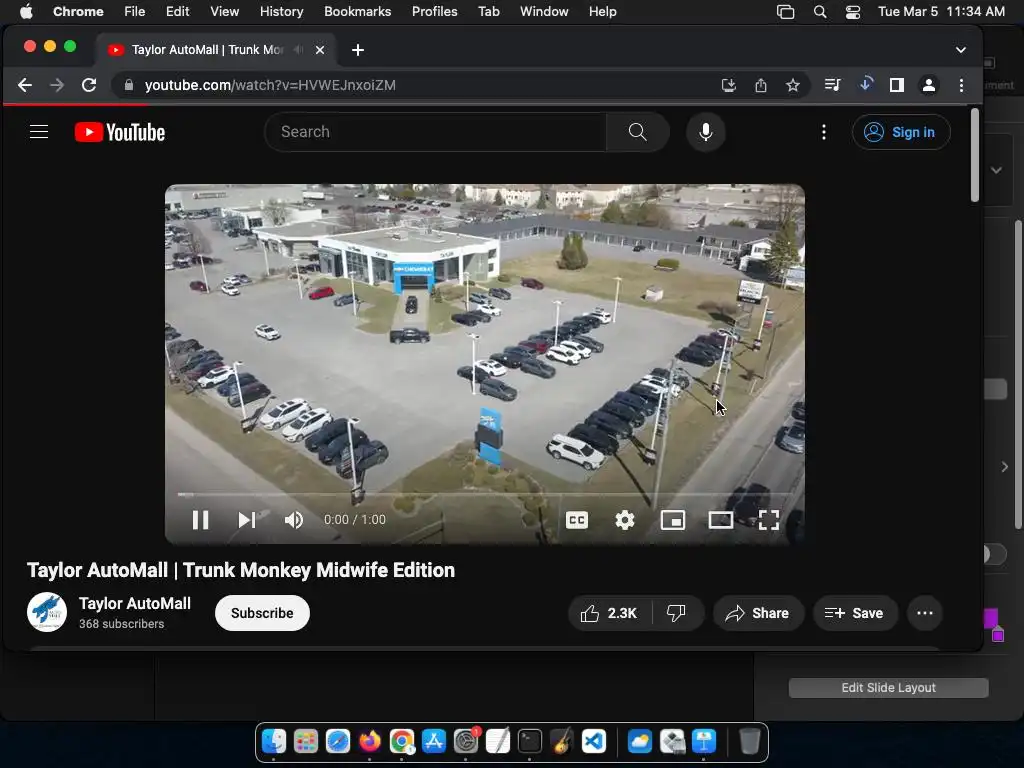Mute the video volume

point(293,520)
